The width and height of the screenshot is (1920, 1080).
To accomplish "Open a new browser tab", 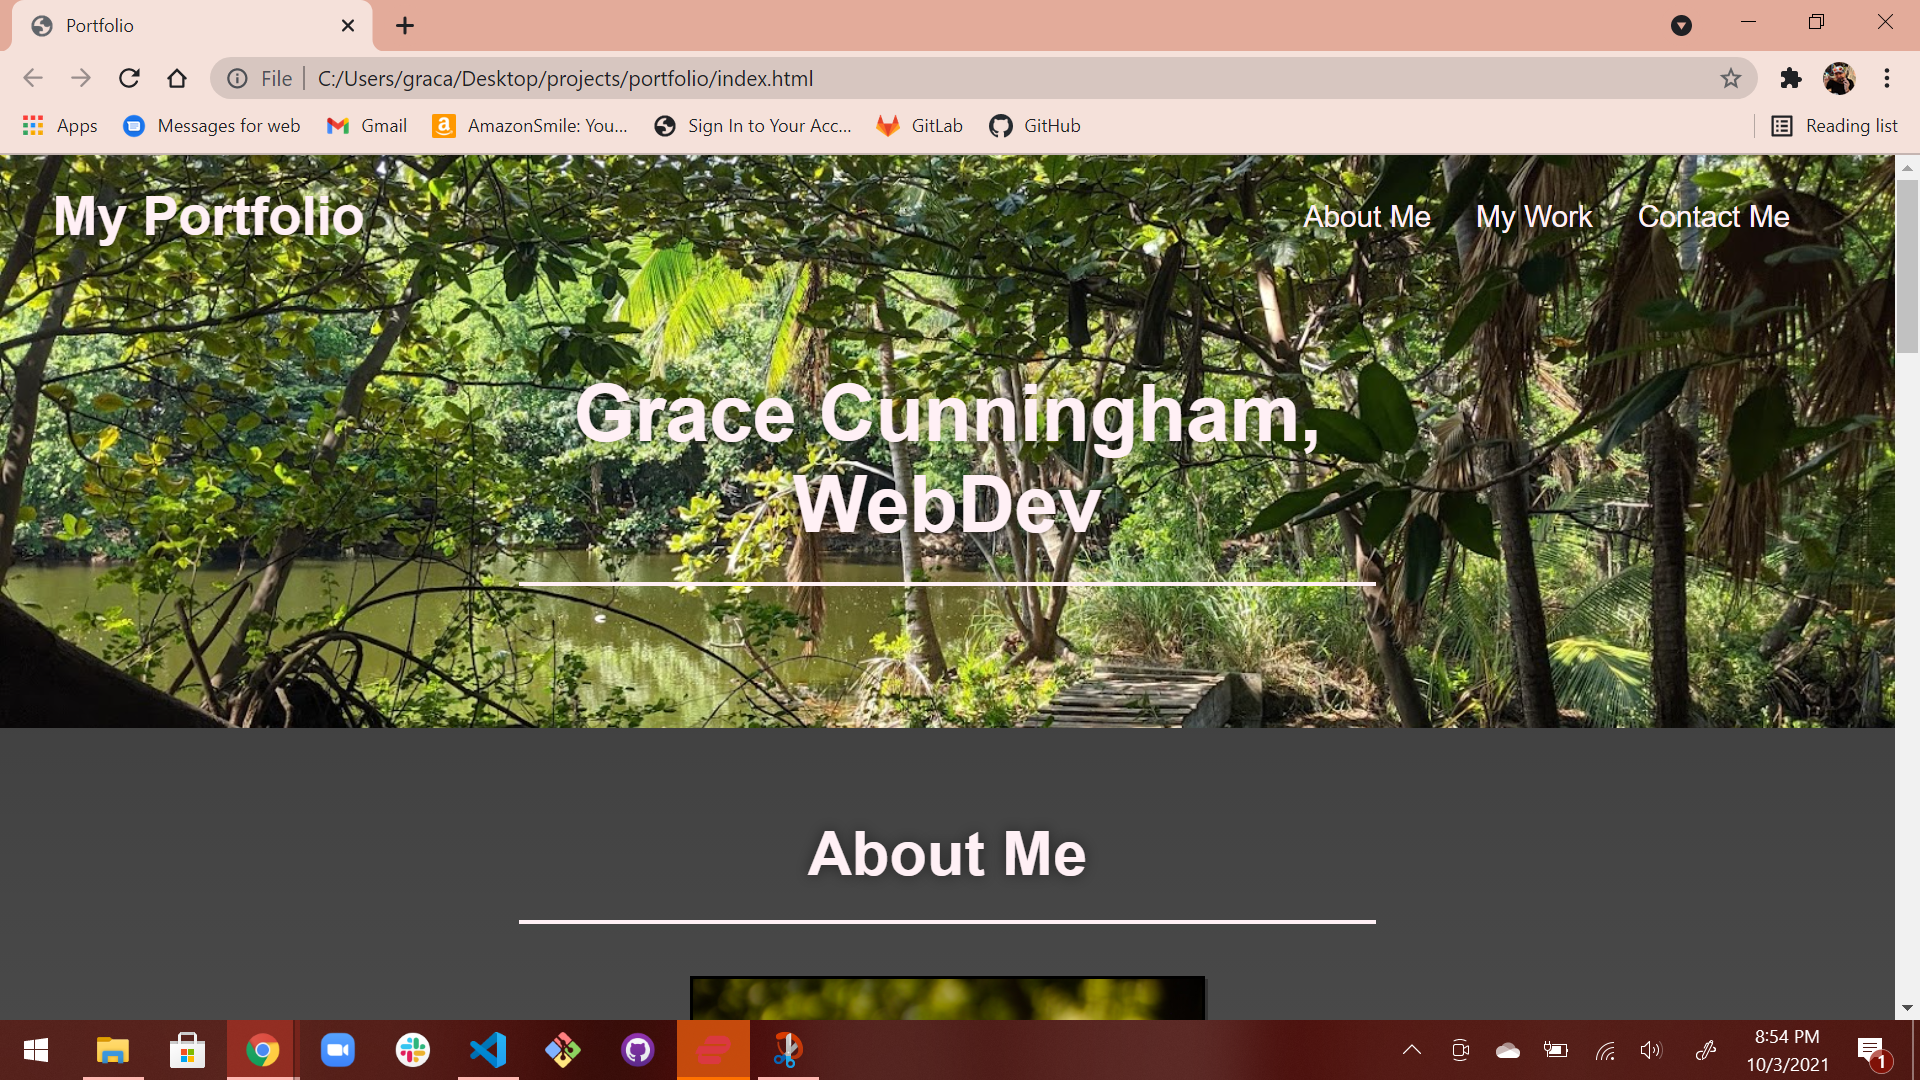I will click(405, 26).
